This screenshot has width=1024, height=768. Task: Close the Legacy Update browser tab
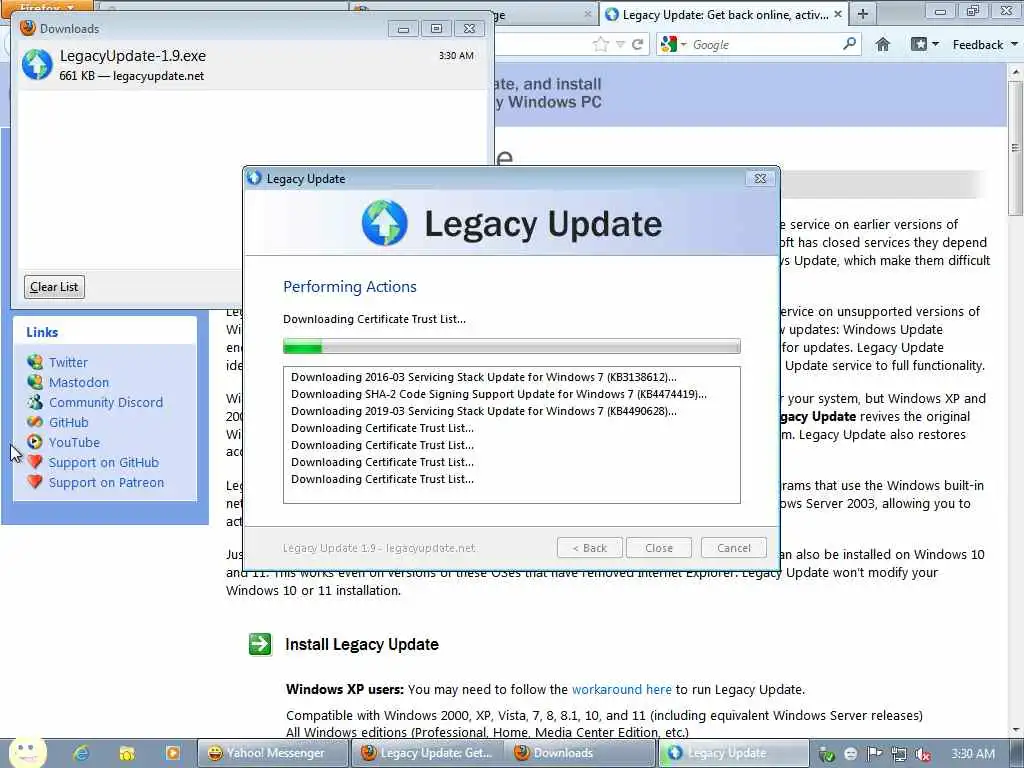point(838,14)
